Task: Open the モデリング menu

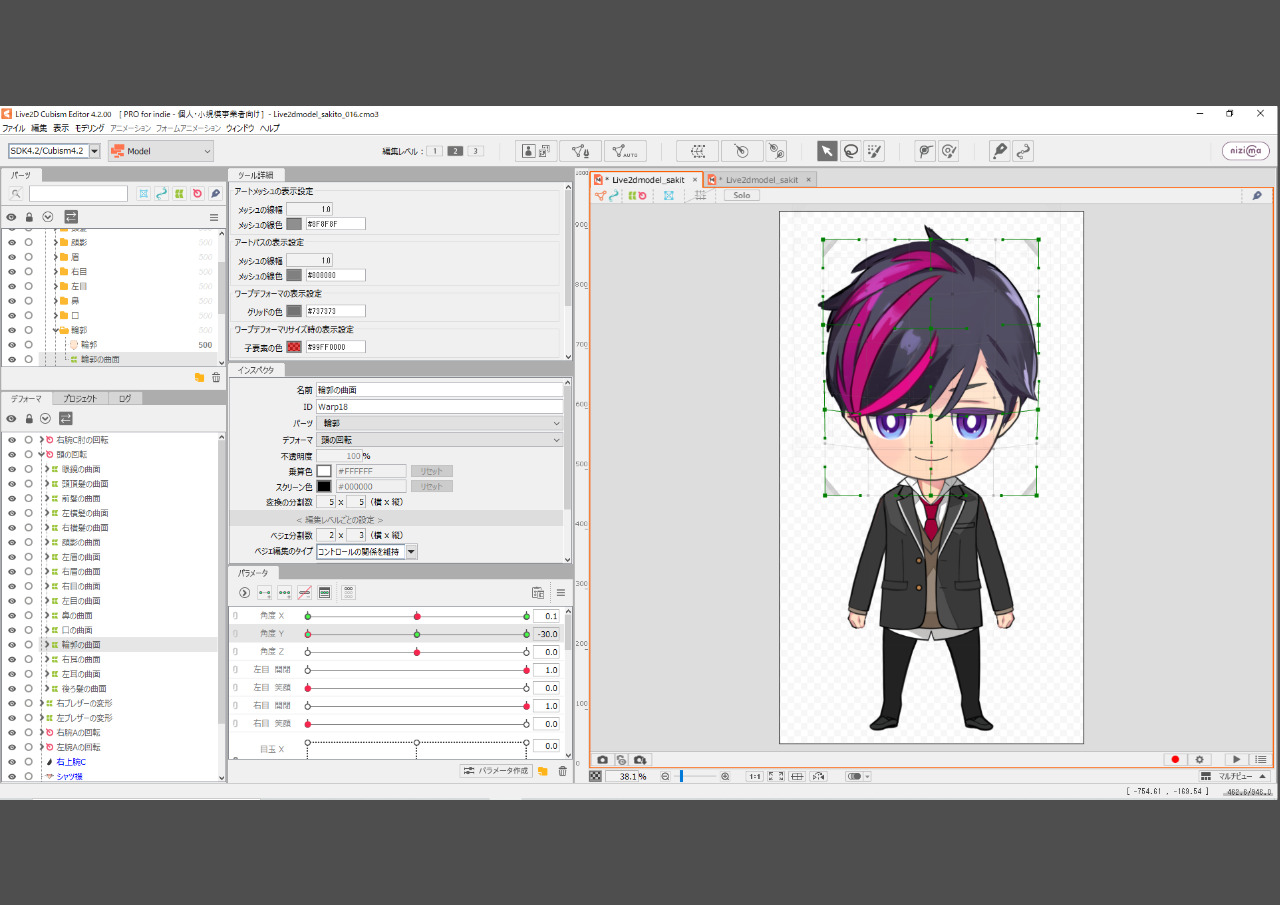Action: (x=90, y=128)
